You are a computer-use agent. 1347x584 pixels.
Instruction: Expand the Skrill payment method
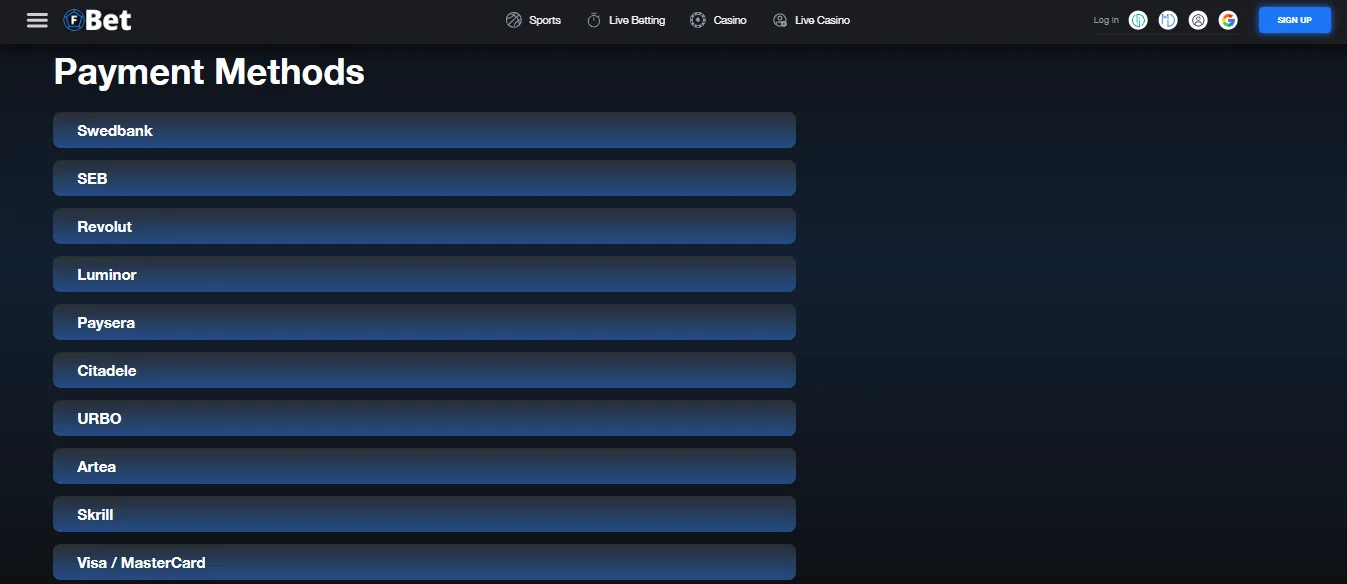pos(424,514)
